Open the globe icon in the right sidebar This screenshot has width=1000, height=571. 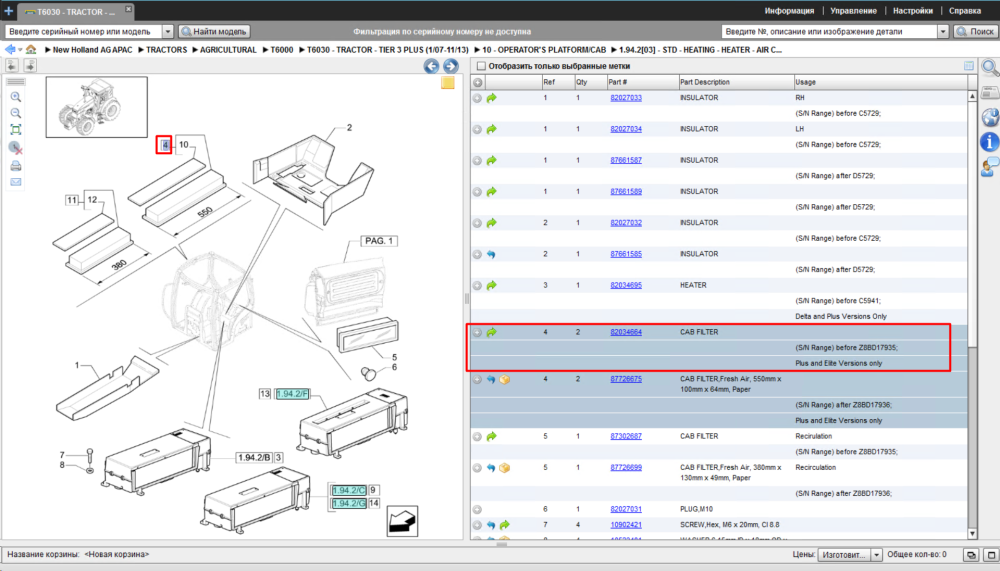click(990, 117)
